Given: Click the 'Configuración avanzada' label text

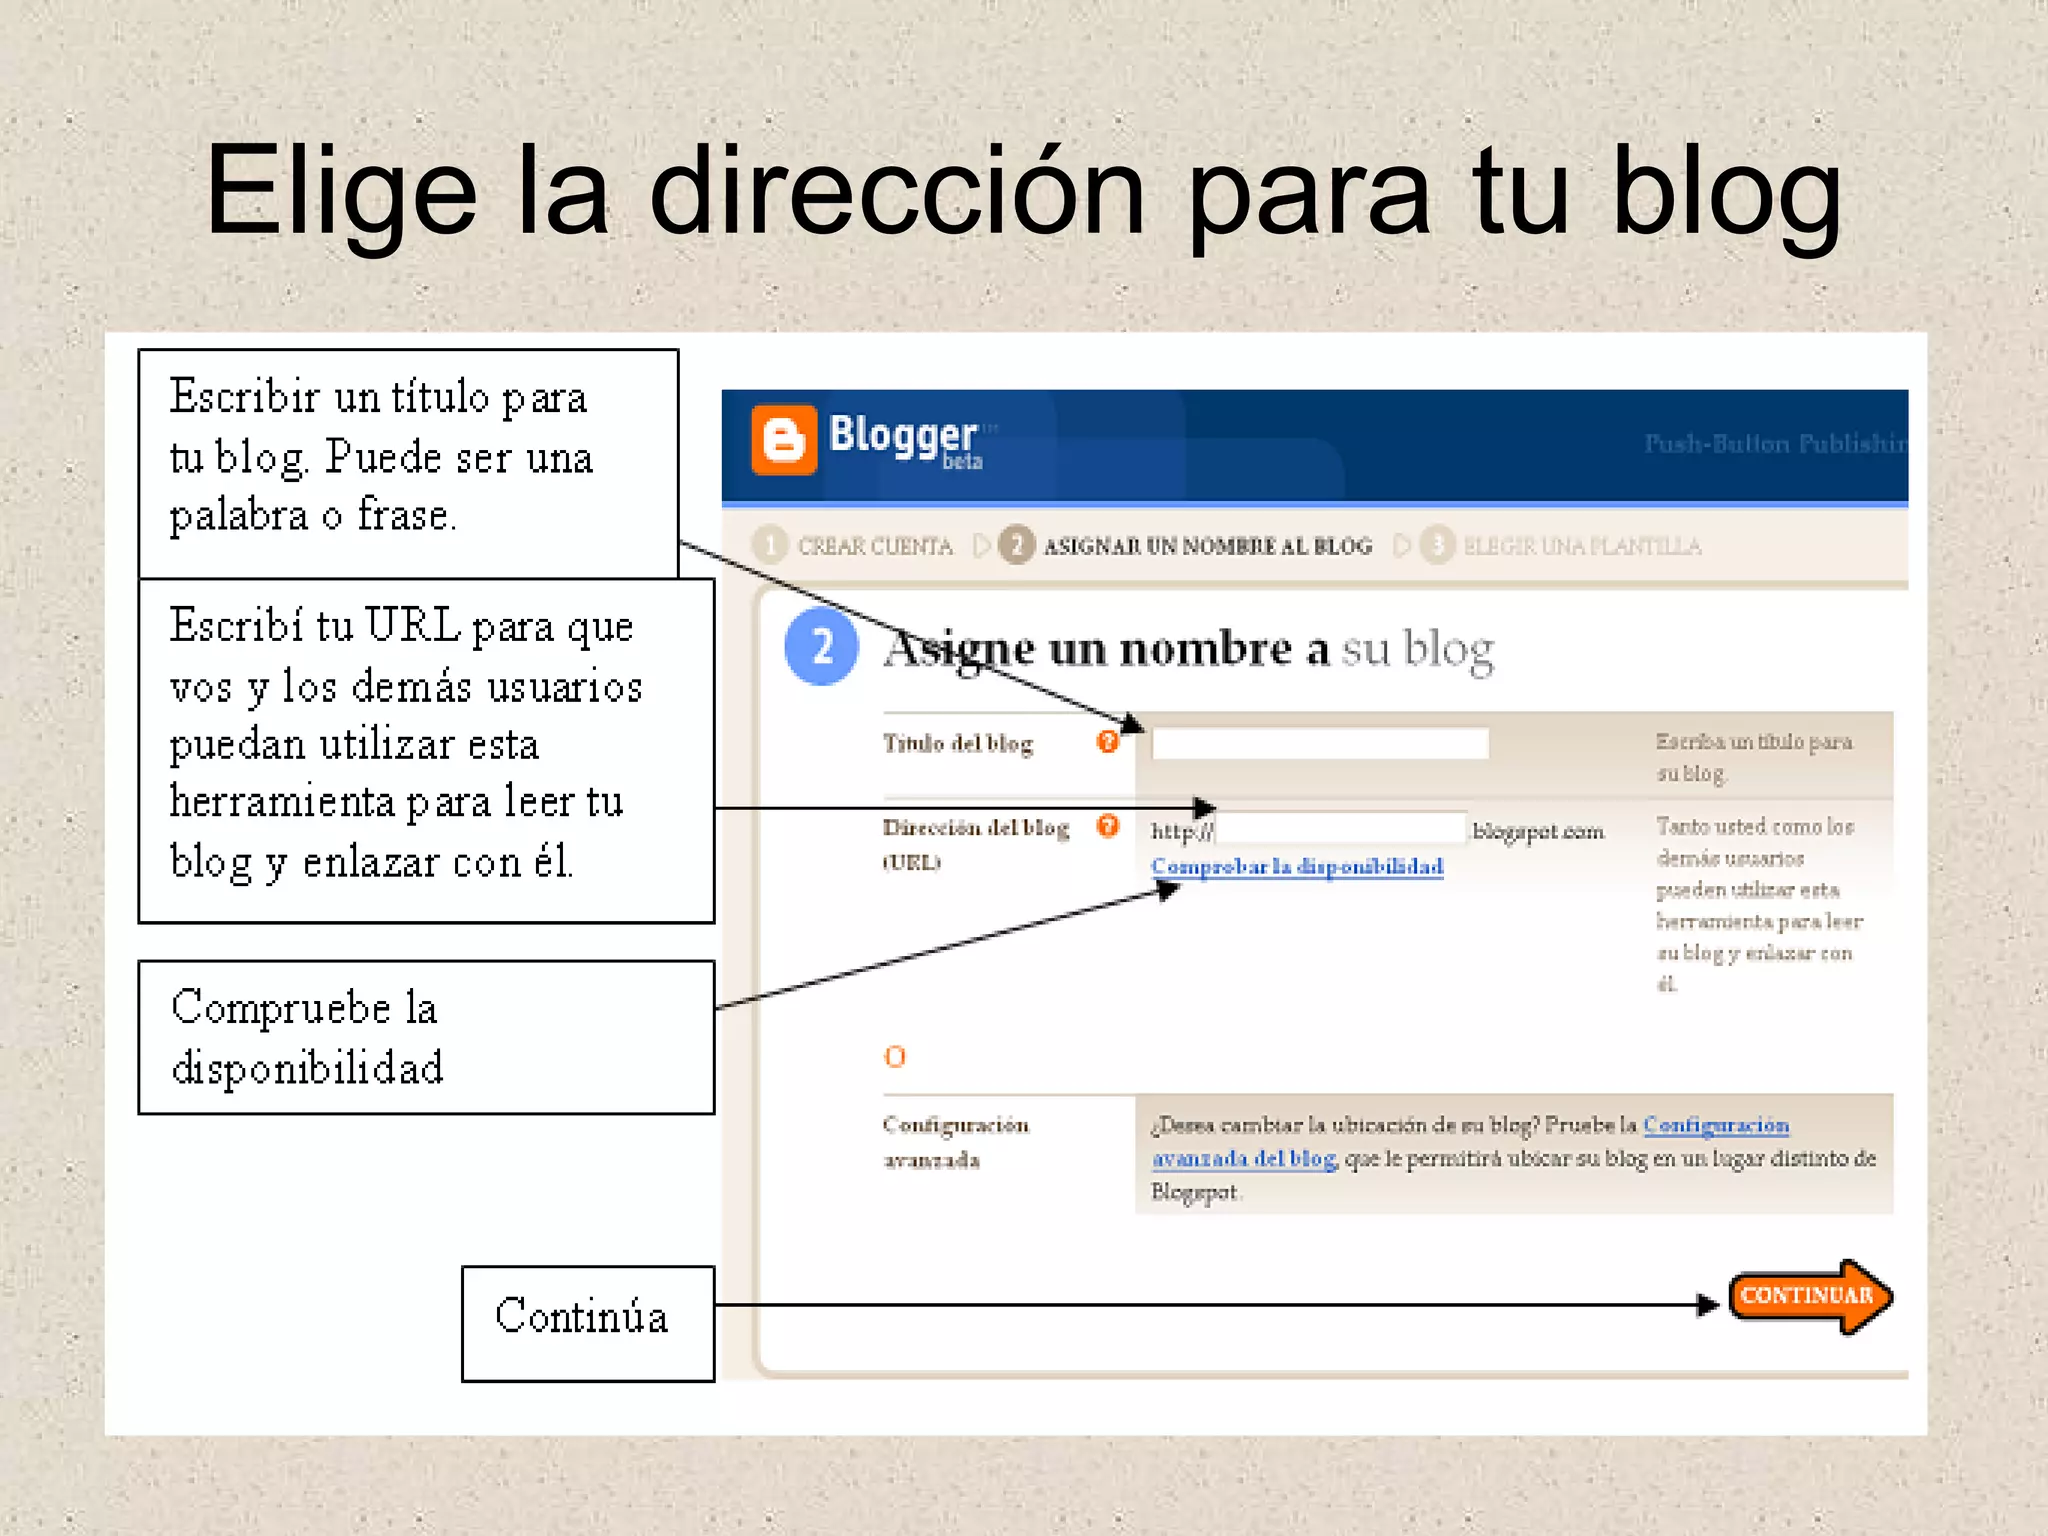Looking at the screenshot, I should [x=956, y=1142].
